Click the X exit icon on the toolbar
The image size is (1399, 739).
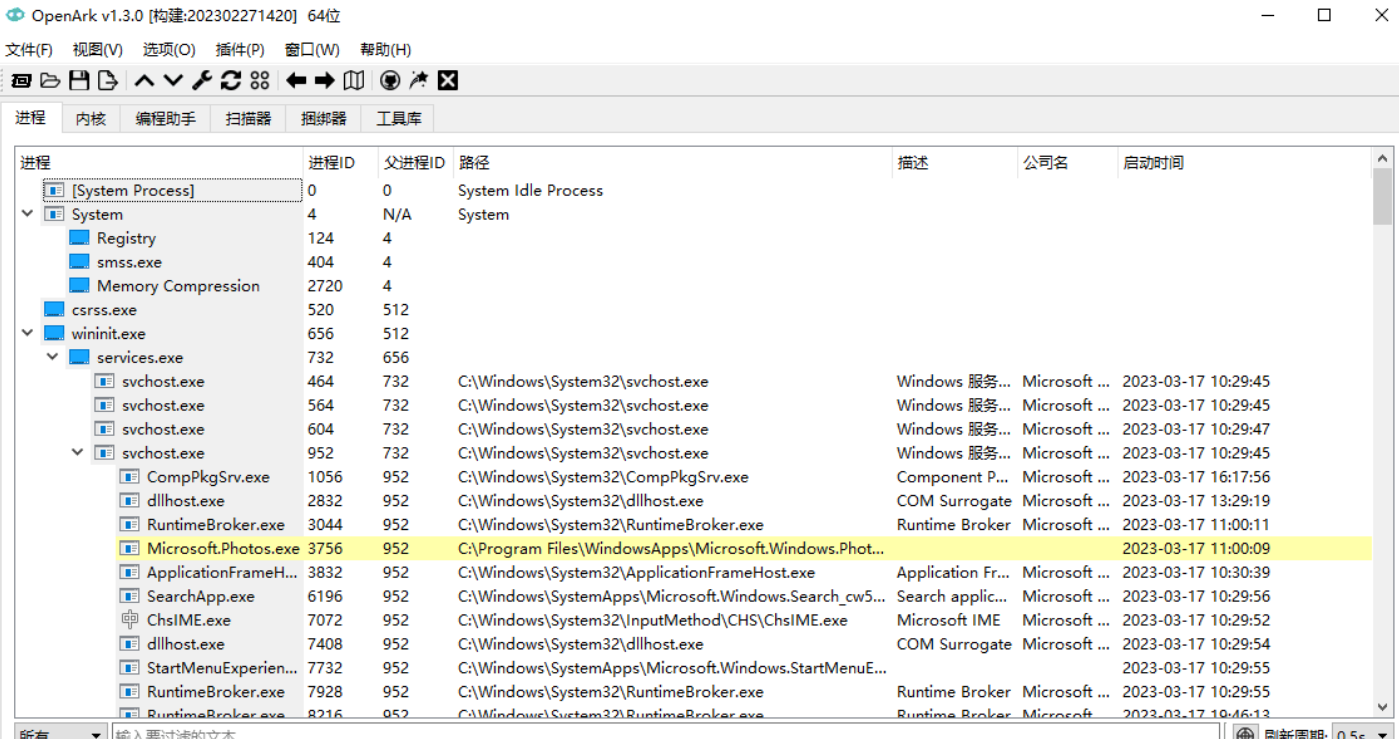pos(446,80)
